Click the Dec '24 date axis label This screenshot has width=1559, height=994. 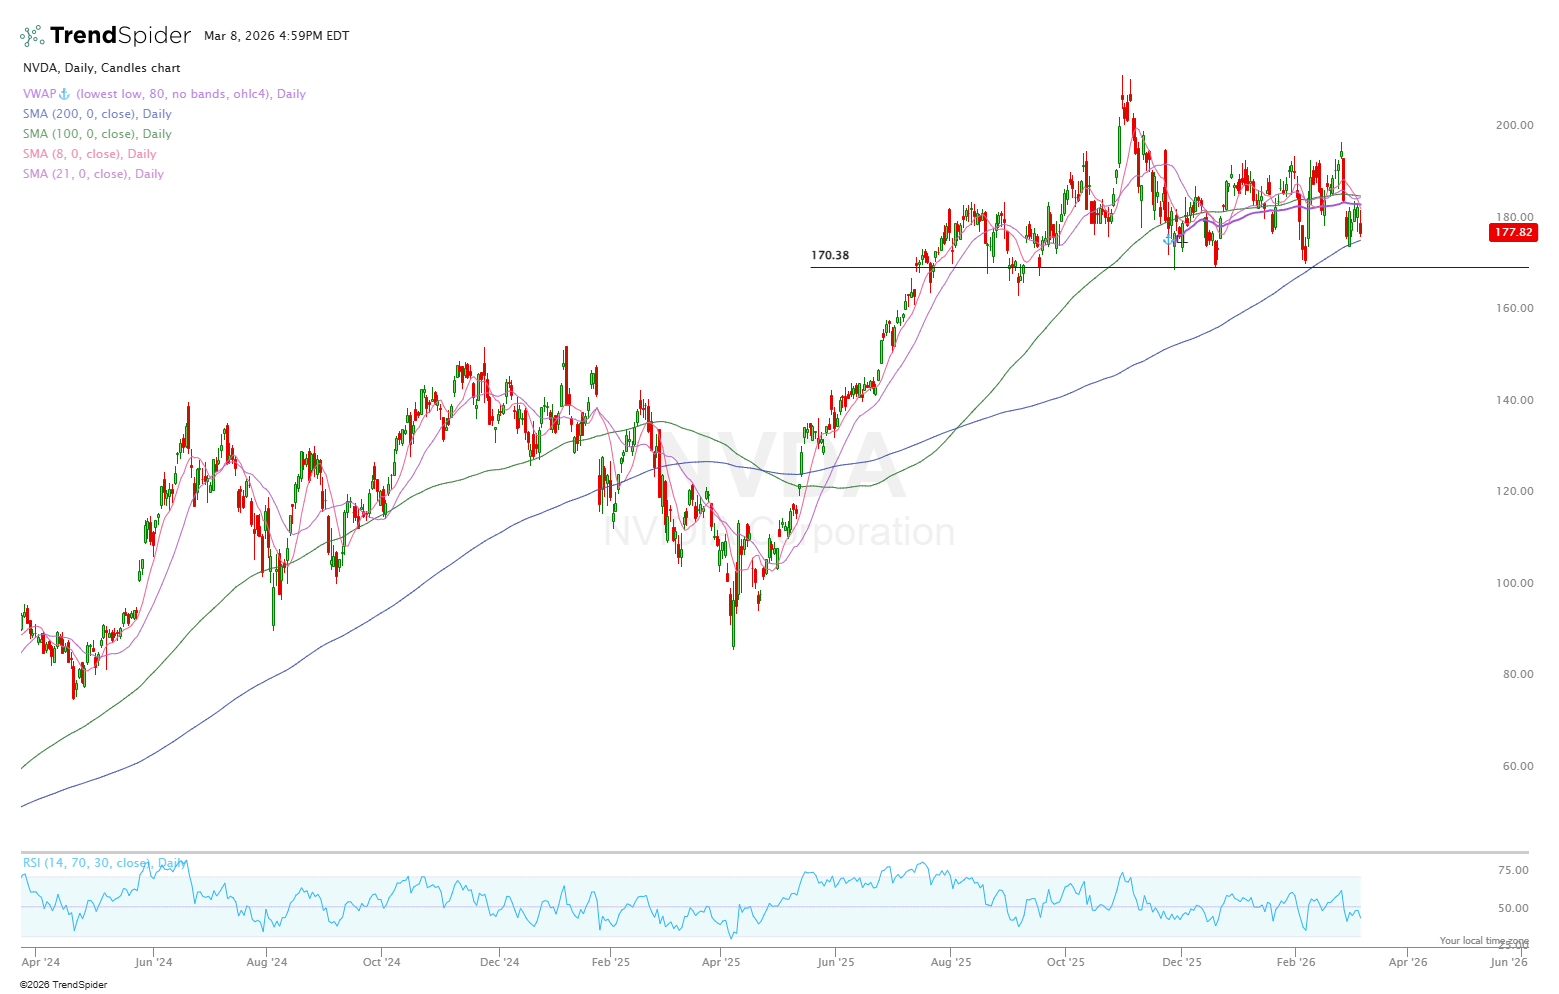click(x=499, y=962)
